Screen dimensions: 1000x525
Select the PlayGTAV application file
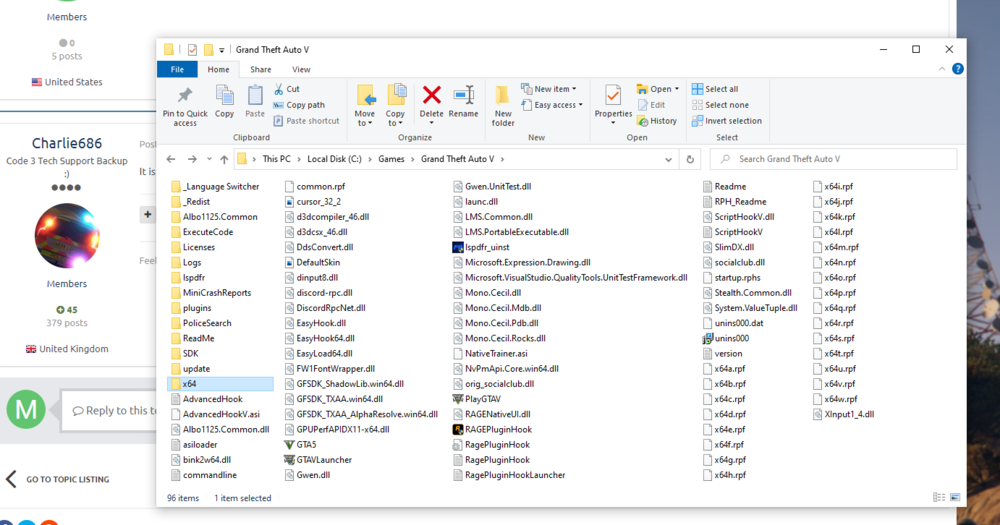click(476, 399)
